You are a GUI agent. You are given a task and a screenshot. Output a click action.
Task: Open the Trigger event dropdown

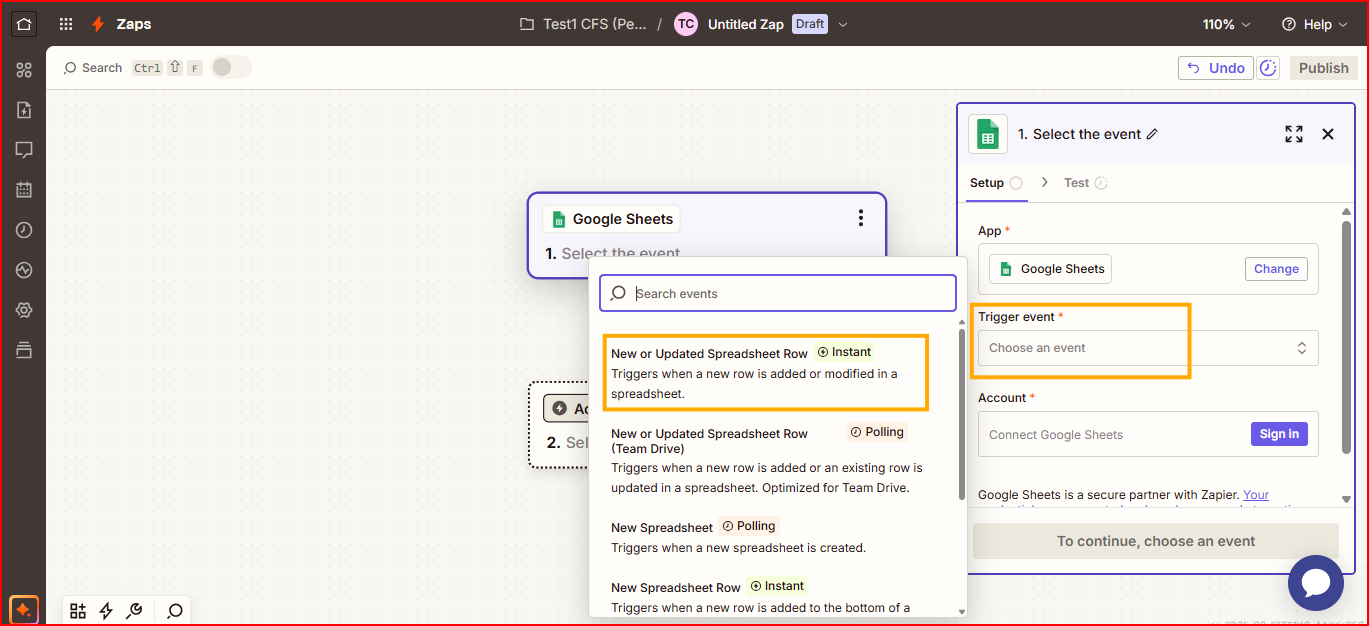(1148, 348)
